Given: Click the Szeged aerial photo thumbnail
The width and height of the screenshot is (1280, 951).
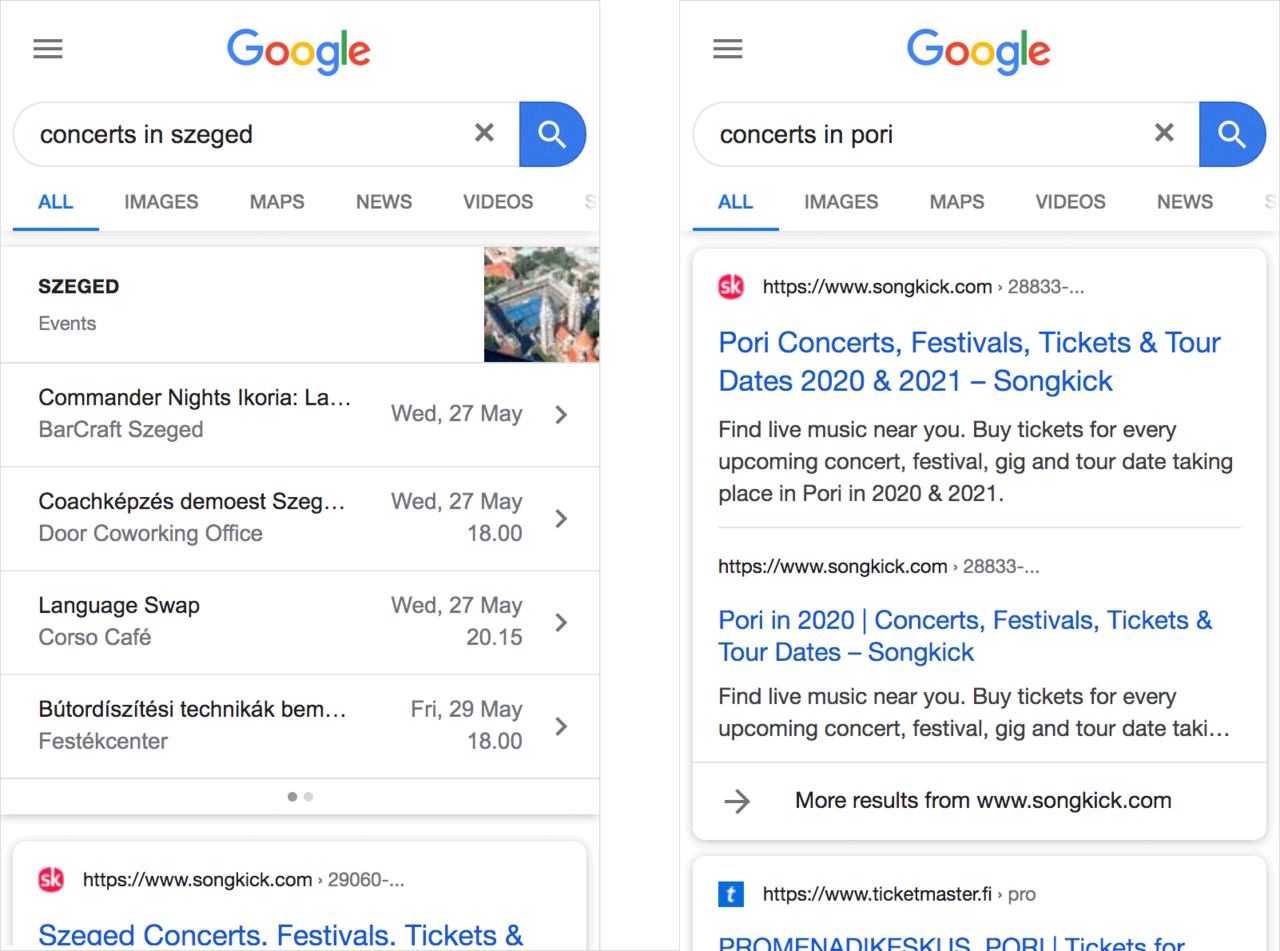Looking at the screenshot, I should tap(542, 304).
